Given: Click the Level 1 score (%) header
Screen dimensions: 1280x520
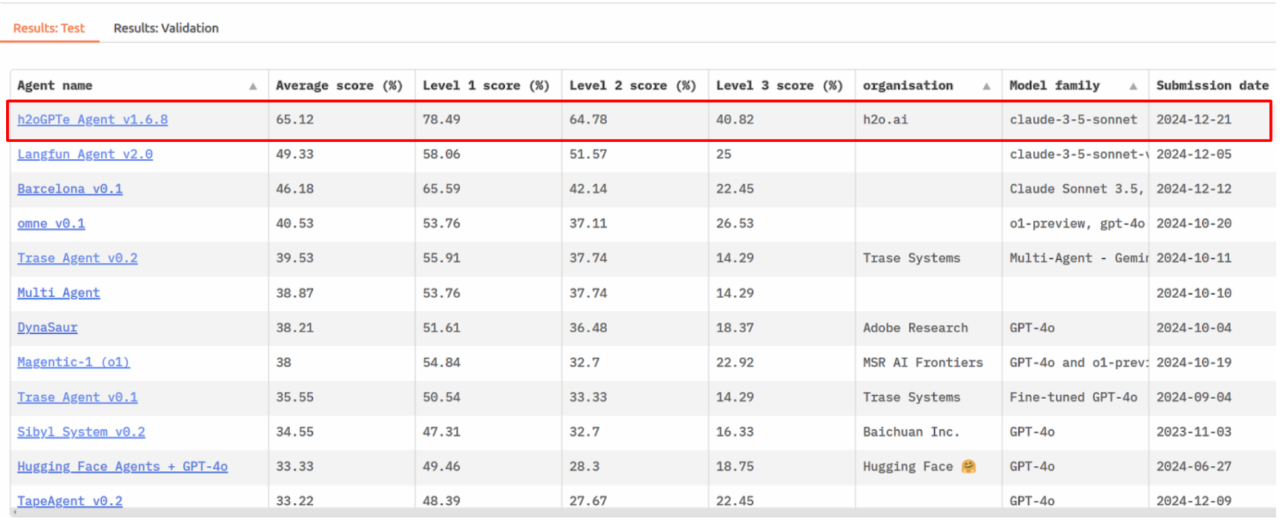Looking at the screenshot, I should tap(486, 86).
